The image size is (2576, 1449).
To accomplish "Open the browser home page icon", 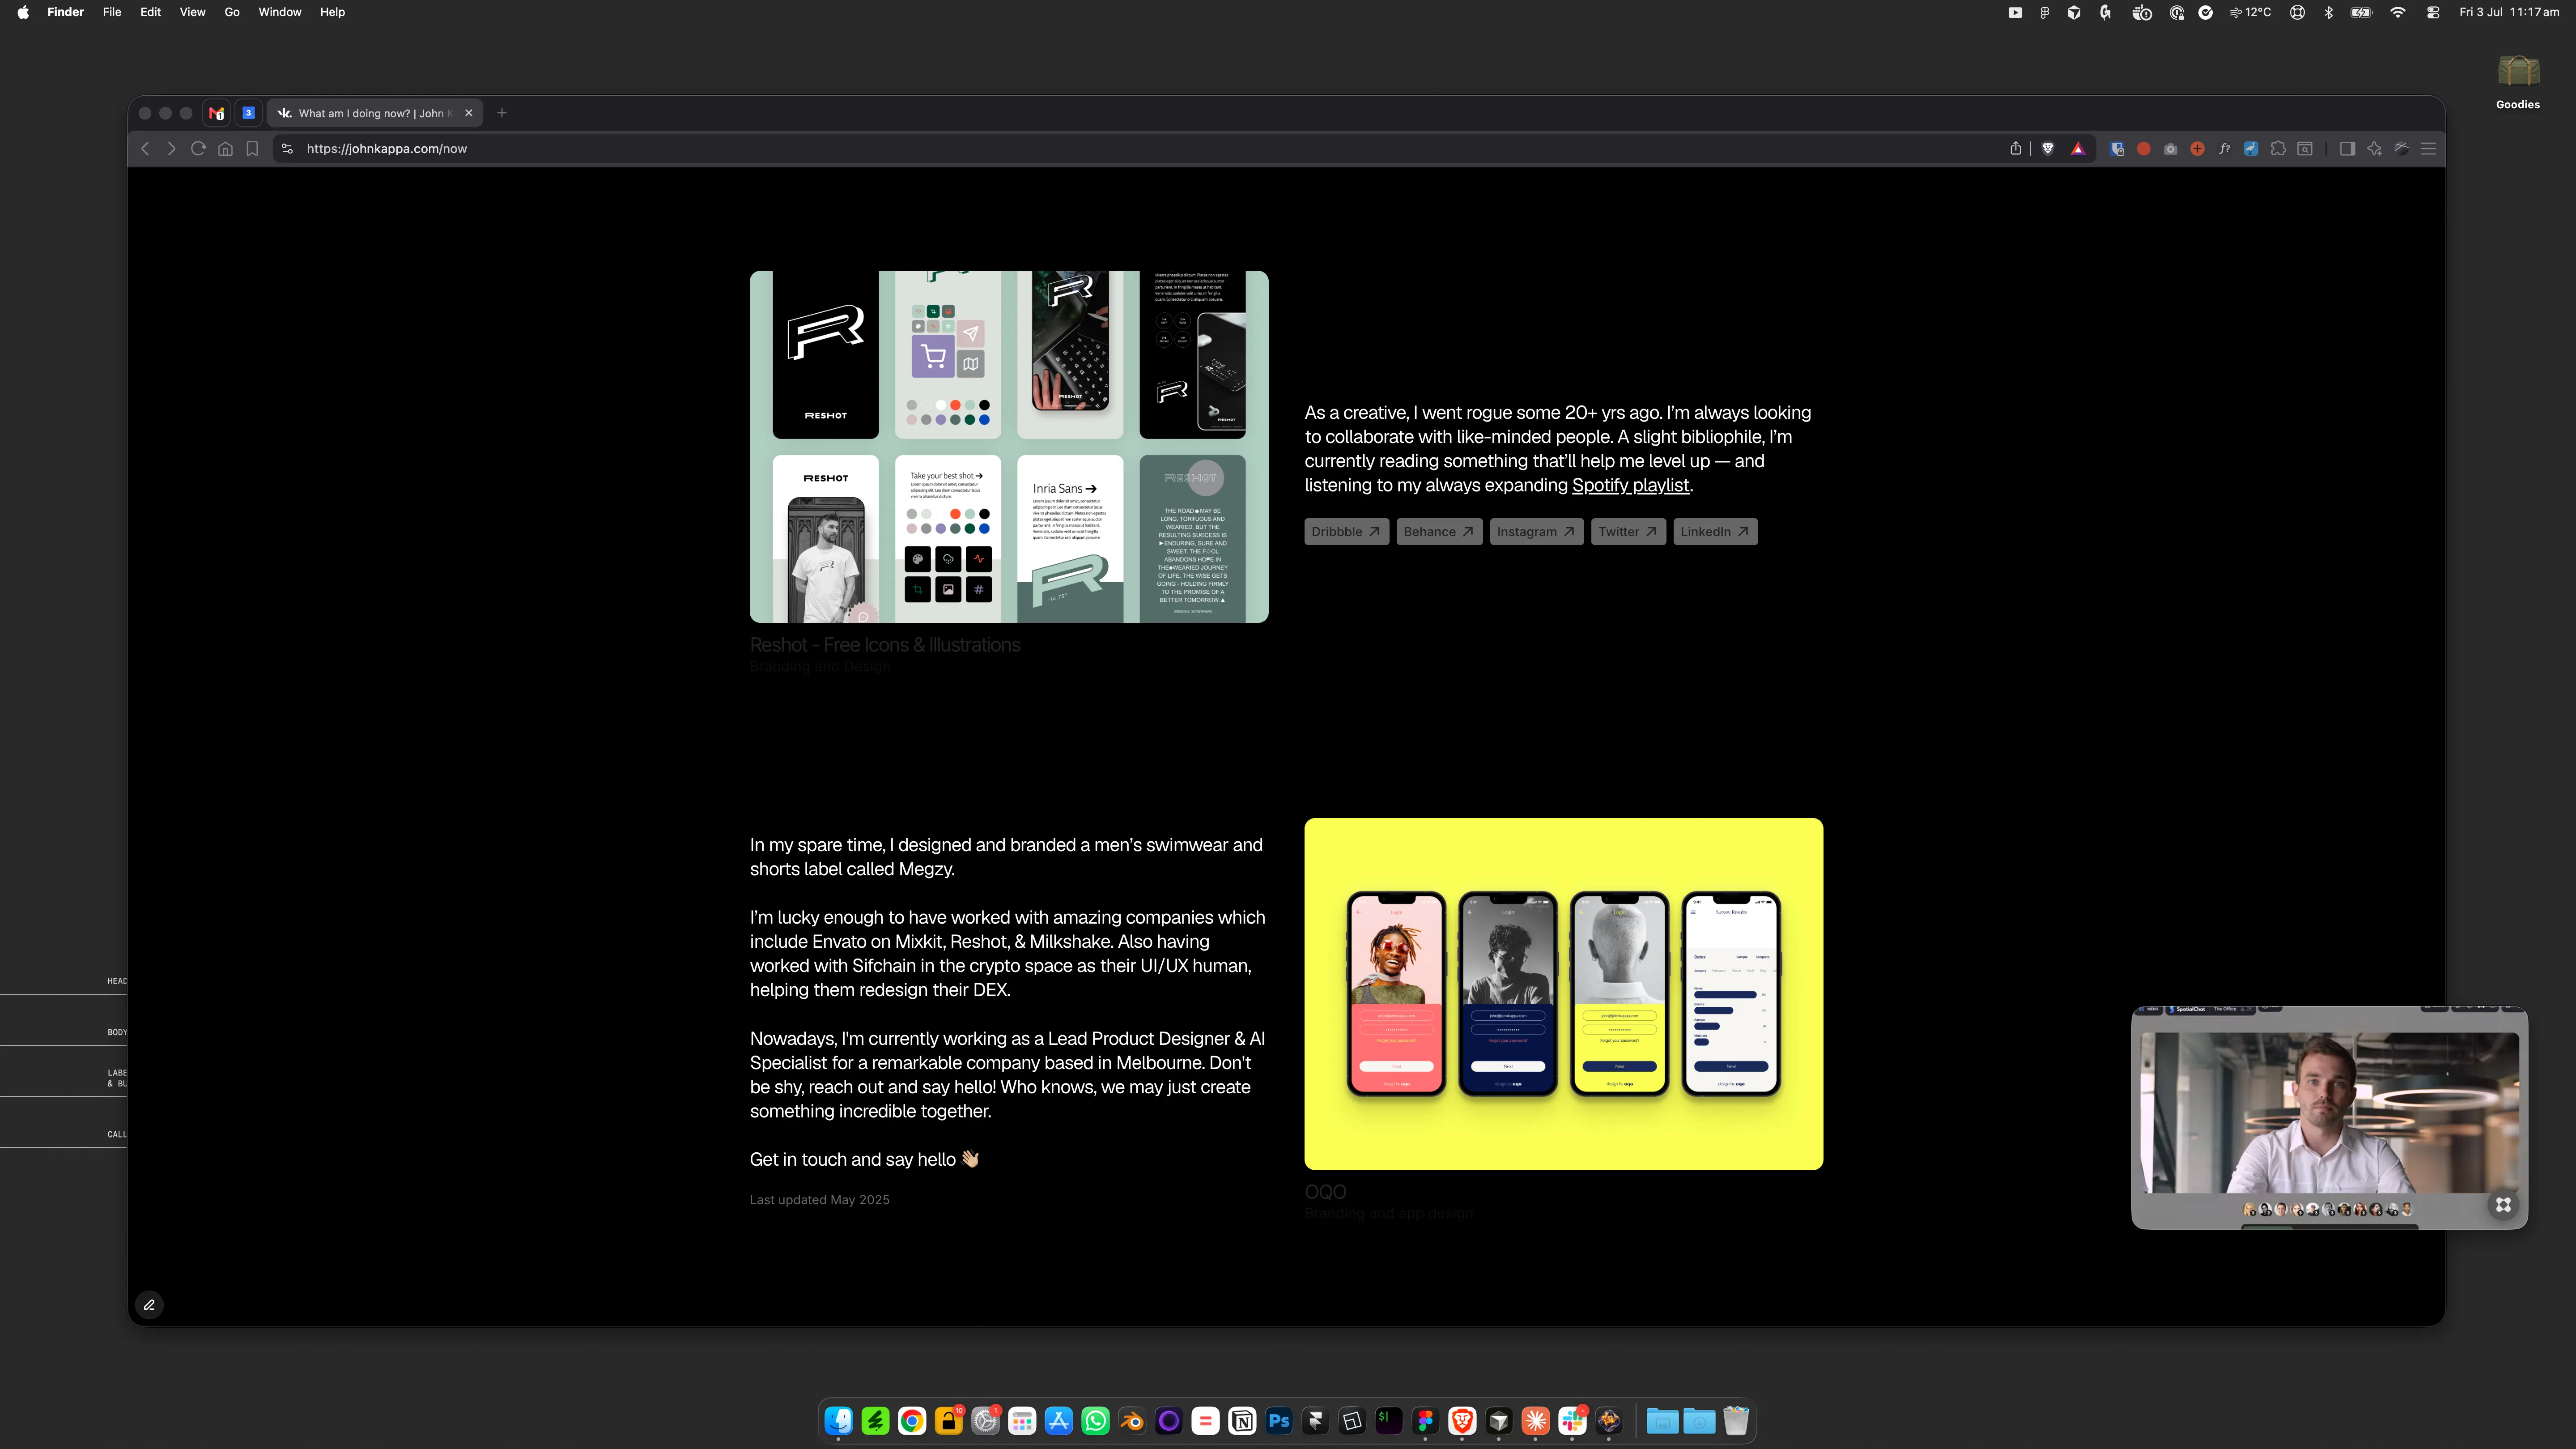I will pyautogui.click(x=226, y=149).
